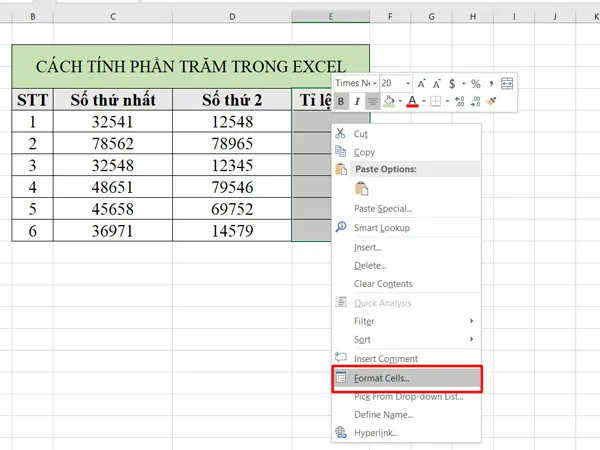Screen dimensions: 600x450
Task: Toggle bold in the mini toolbar
Action: point(341,101)
